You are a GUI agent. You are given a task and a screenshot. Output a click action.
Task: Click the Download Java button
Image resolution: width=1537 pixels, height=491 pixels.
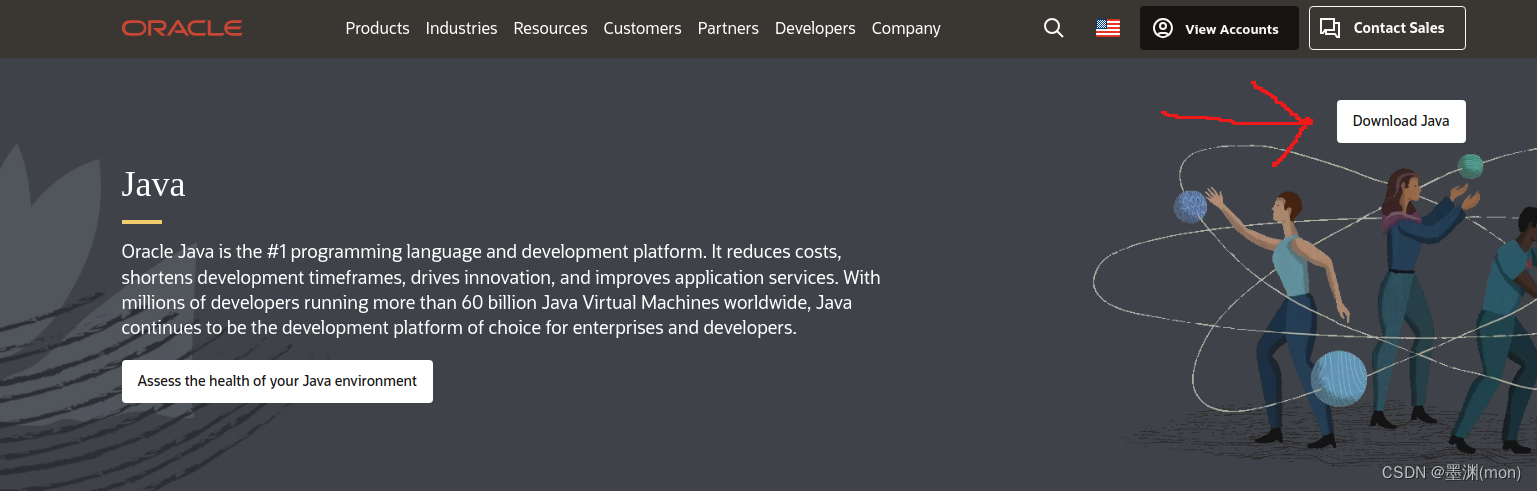(1401, 121)
